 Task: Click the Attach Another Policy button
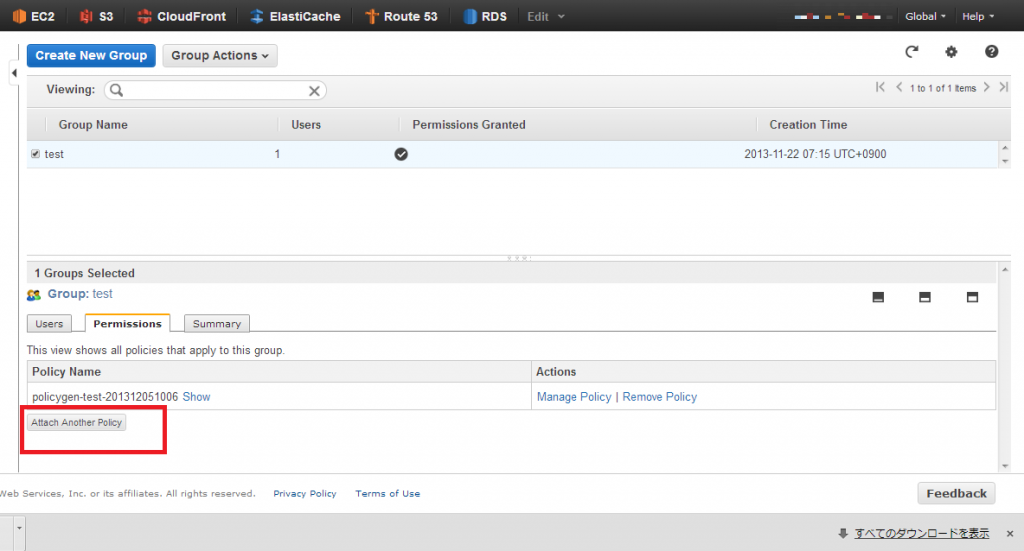[x=76, y=422]
